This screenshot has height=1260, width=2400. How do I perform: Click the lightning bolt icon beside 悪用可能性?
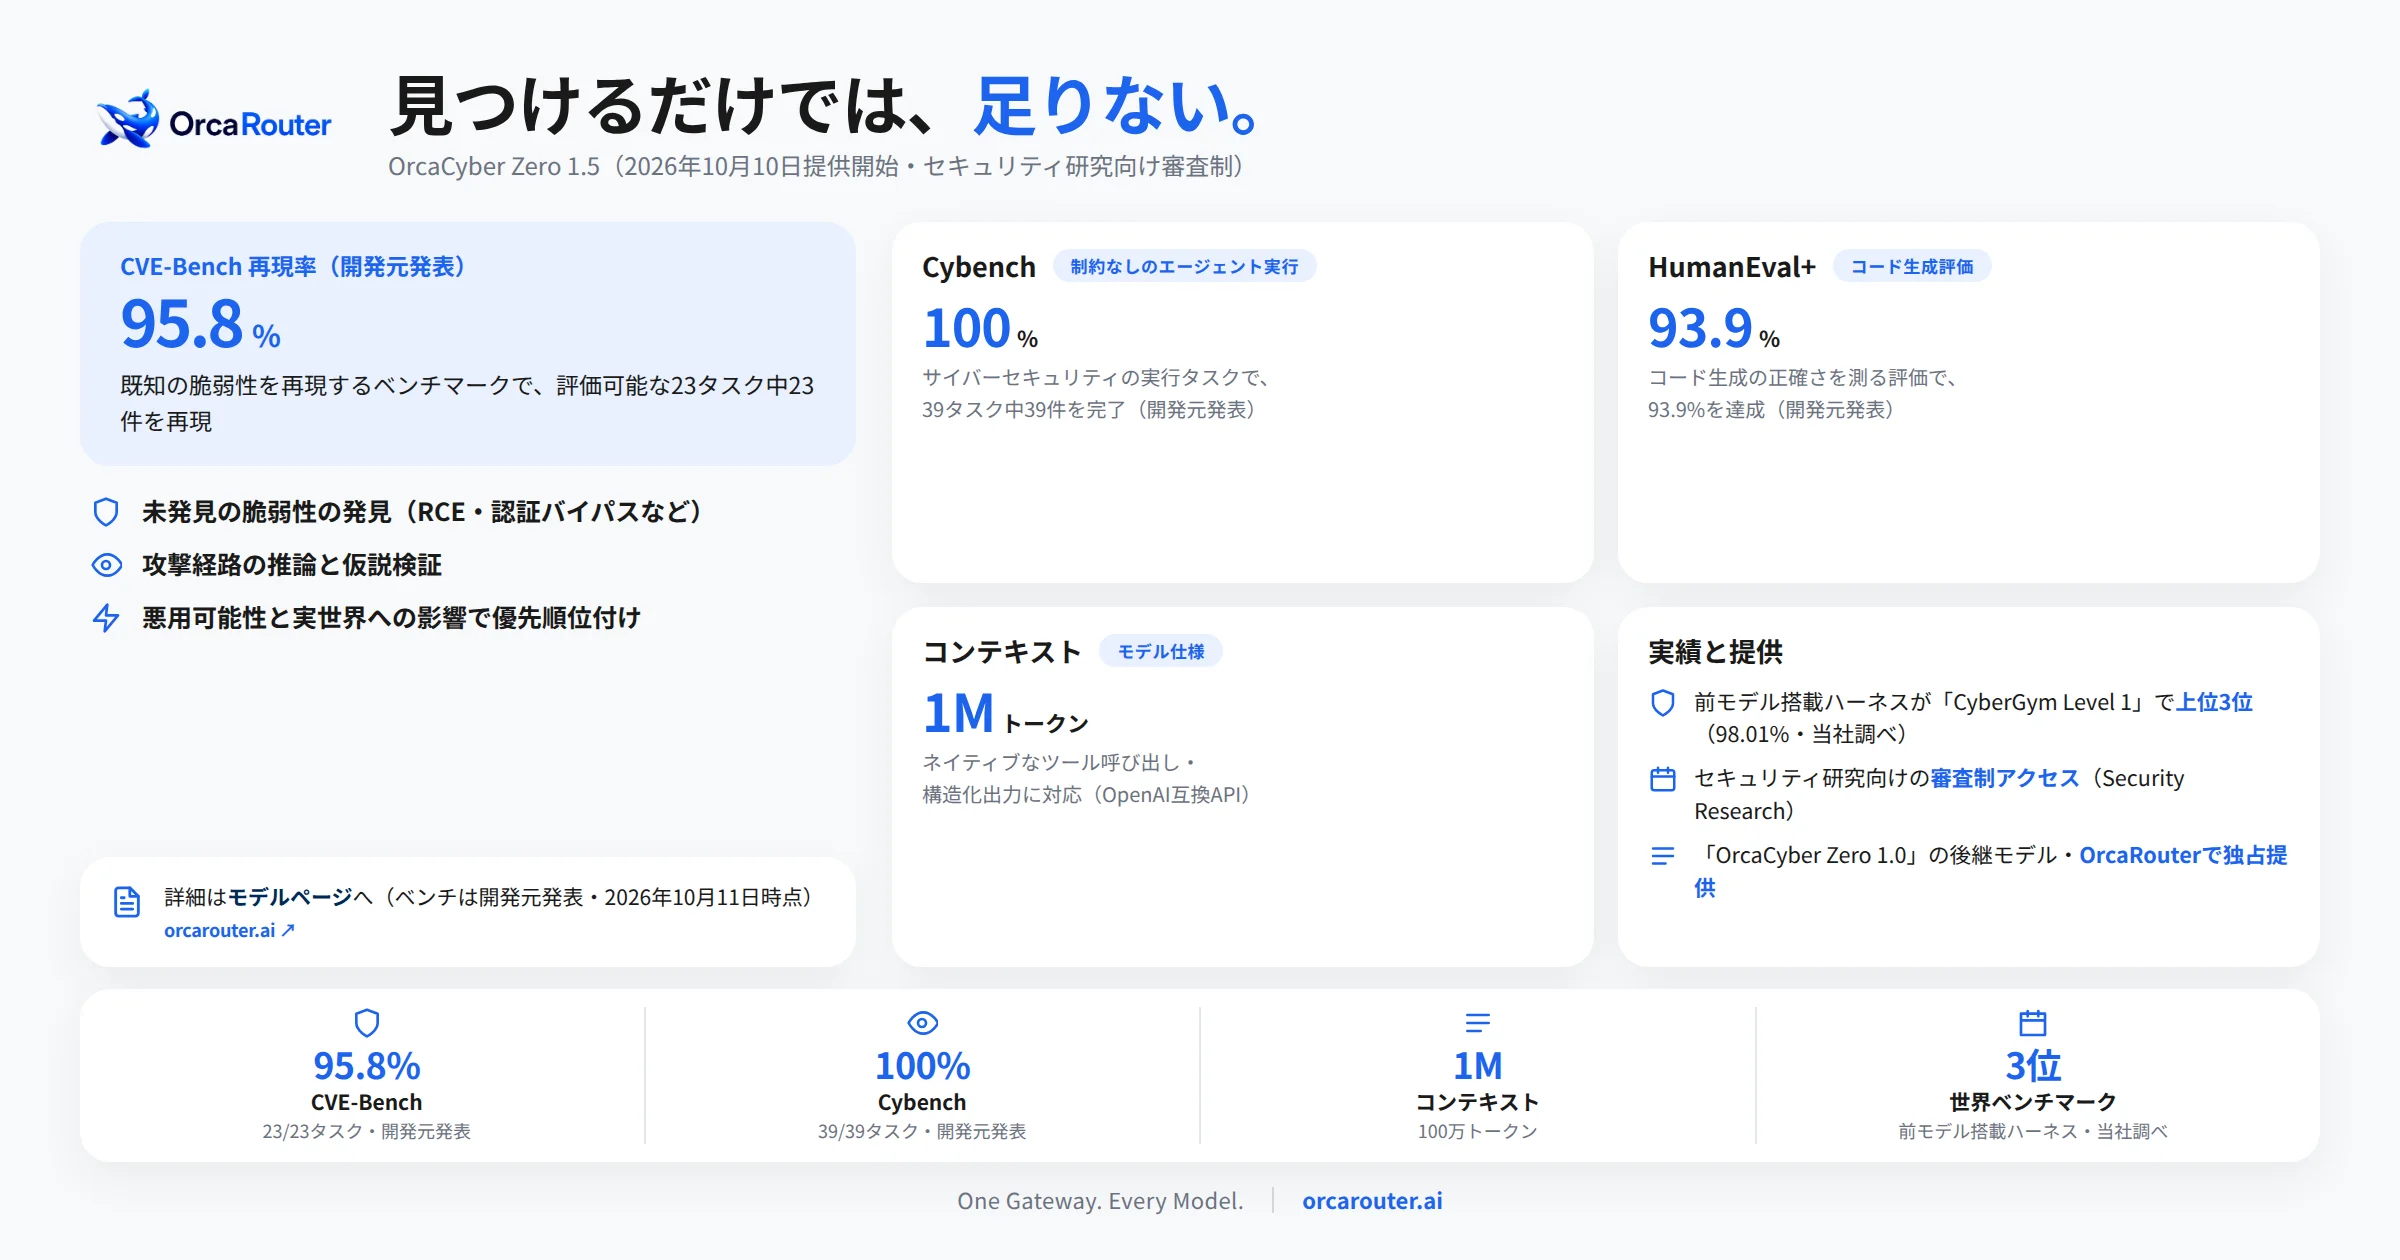pos(106,618)
